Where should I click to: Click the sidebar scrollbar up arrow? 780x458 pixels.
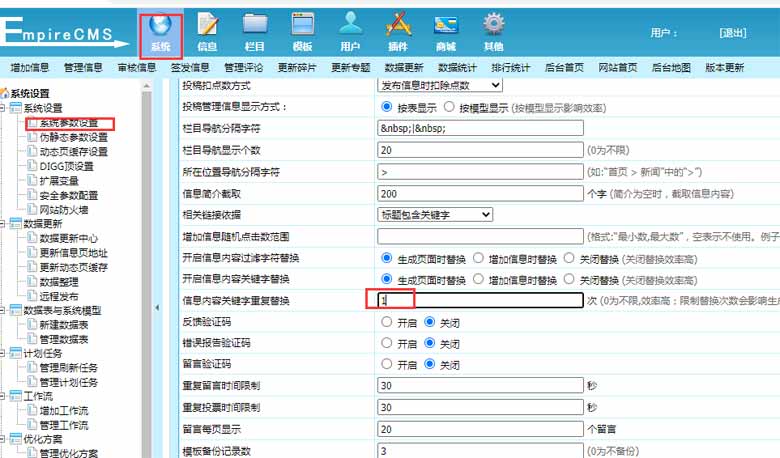click(x=146, y=86)
